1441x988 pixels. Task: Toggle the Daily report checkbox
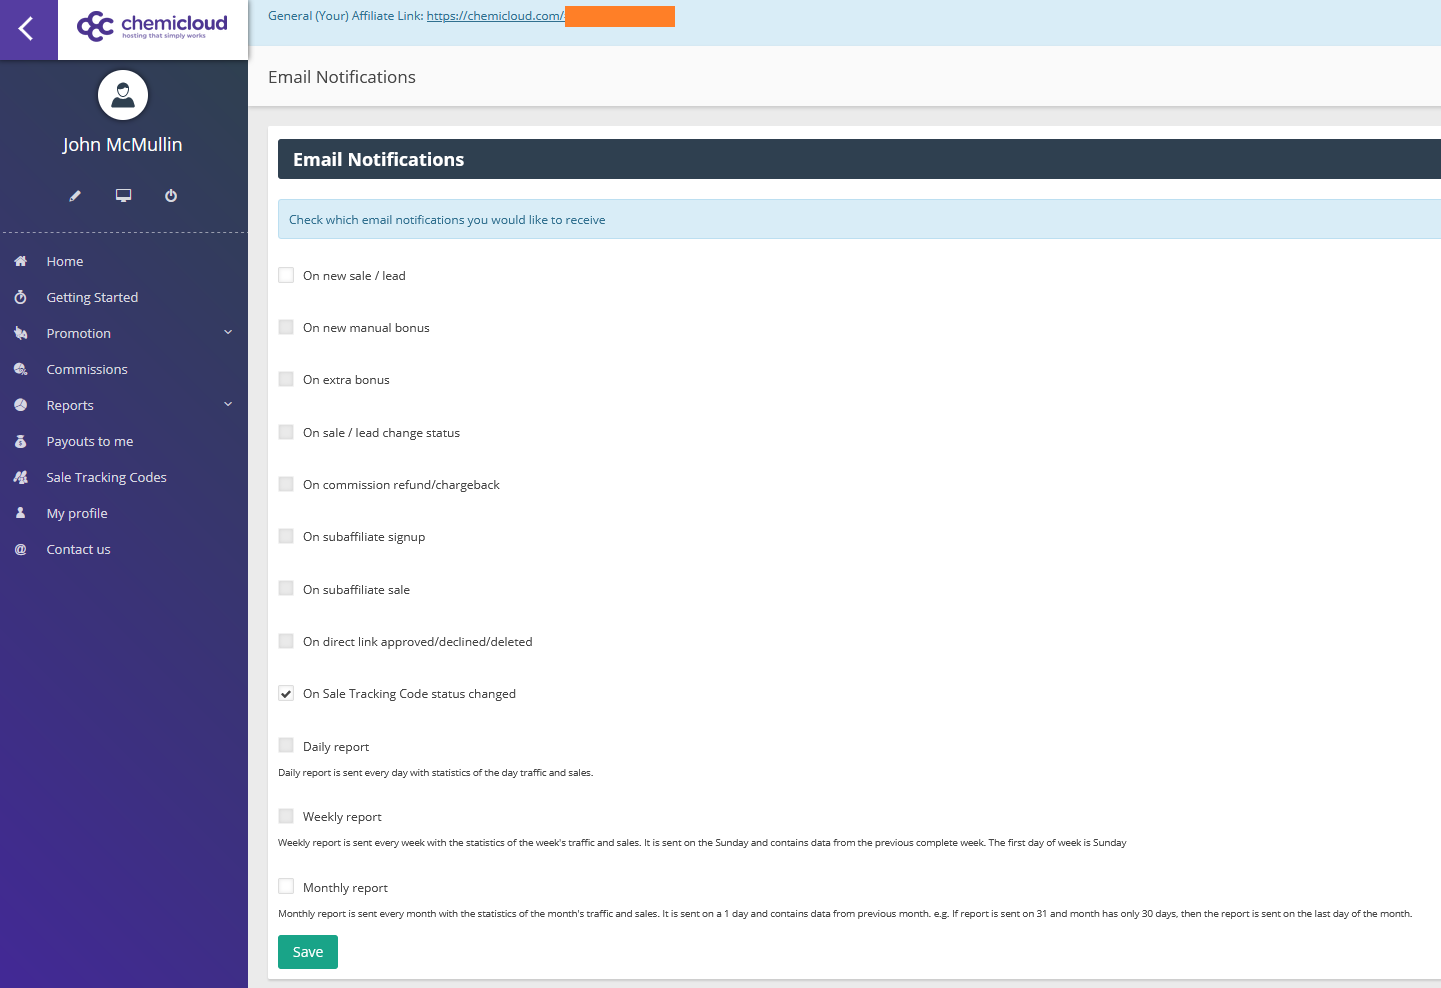pyautogui.click(x=286, y=745)
